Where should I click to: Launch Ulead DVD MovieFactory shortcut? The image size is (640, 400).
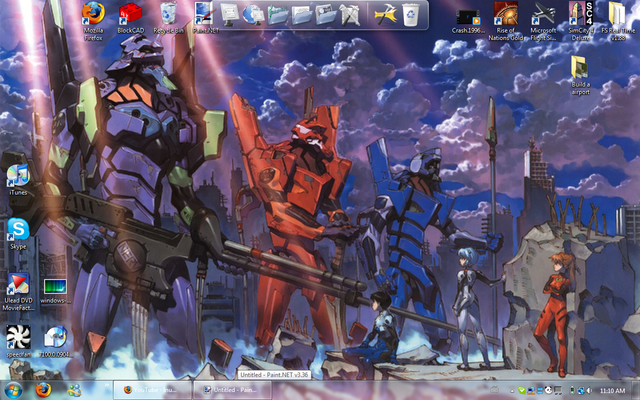[18, 292]
